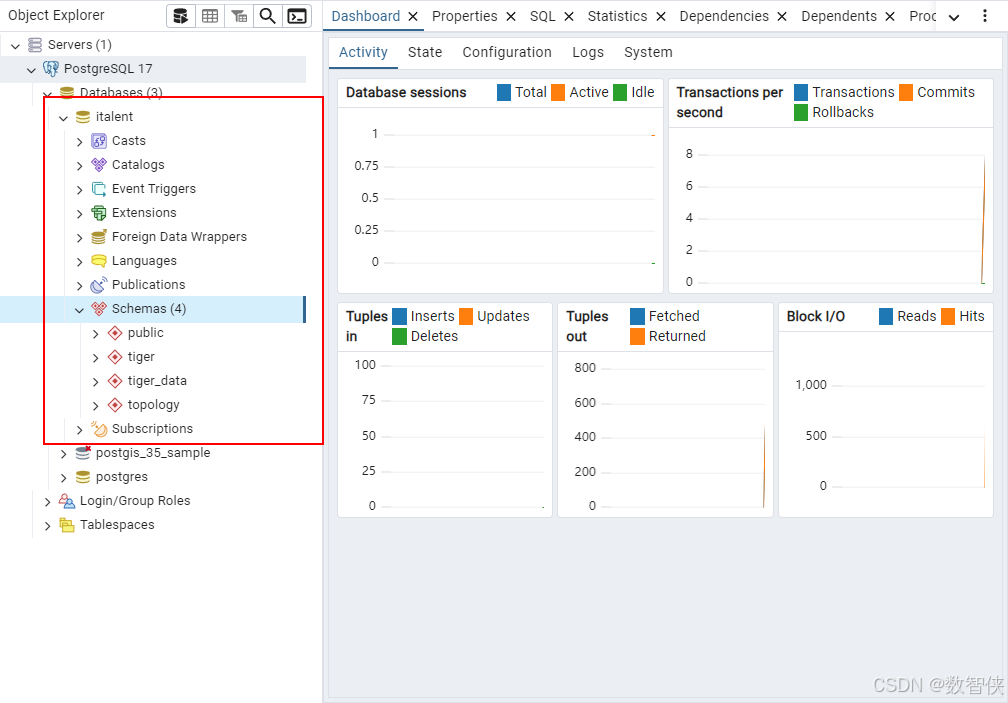Click the View Data table icon

point(210,16)
